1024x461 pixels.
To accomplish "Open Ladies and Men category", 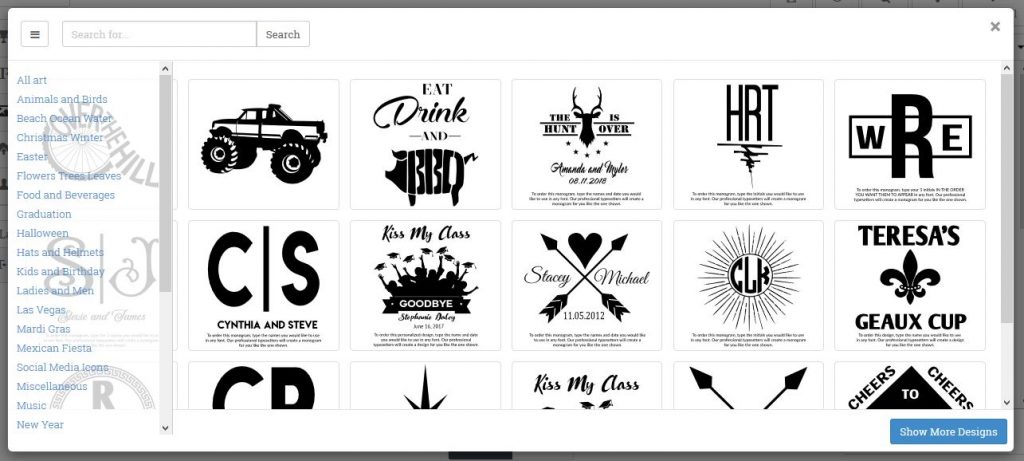I will point(55,291).
